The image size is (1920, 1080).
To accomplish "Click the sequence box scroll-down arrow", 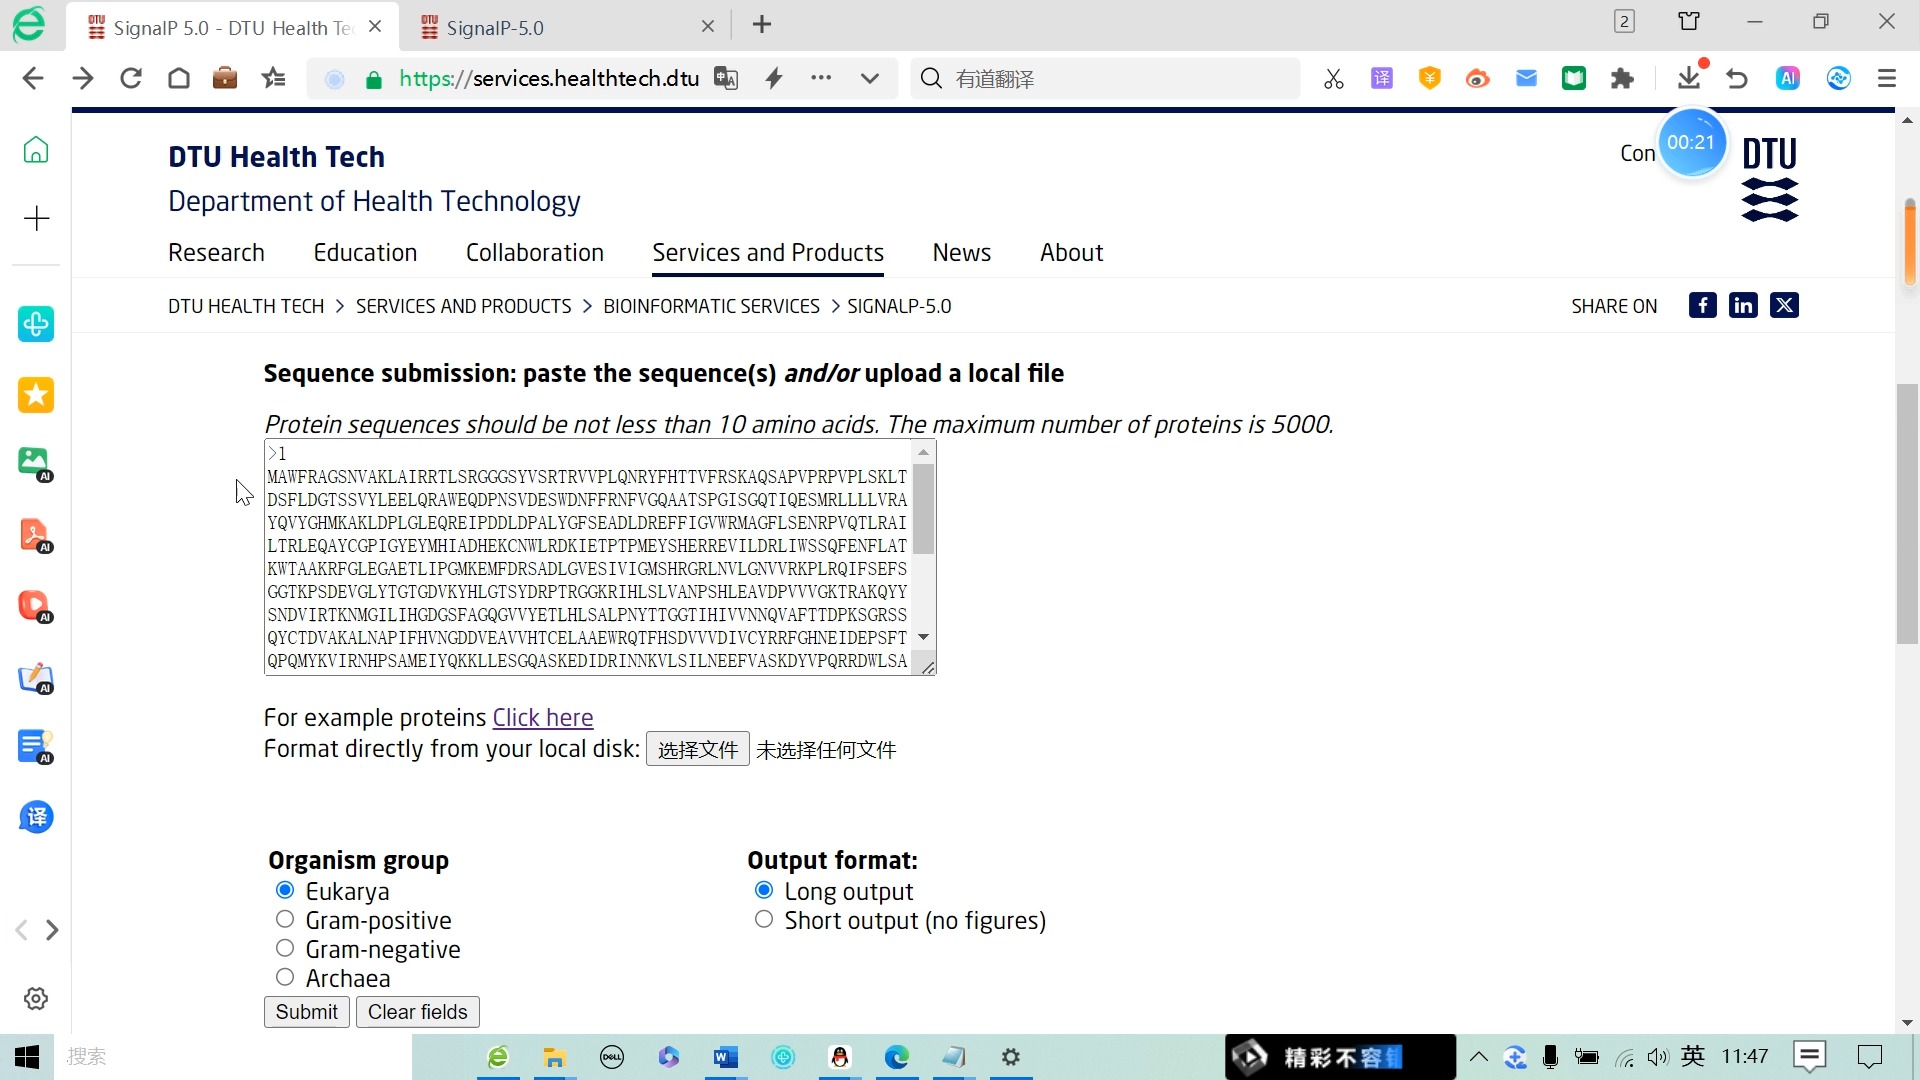I will point(923,637).
